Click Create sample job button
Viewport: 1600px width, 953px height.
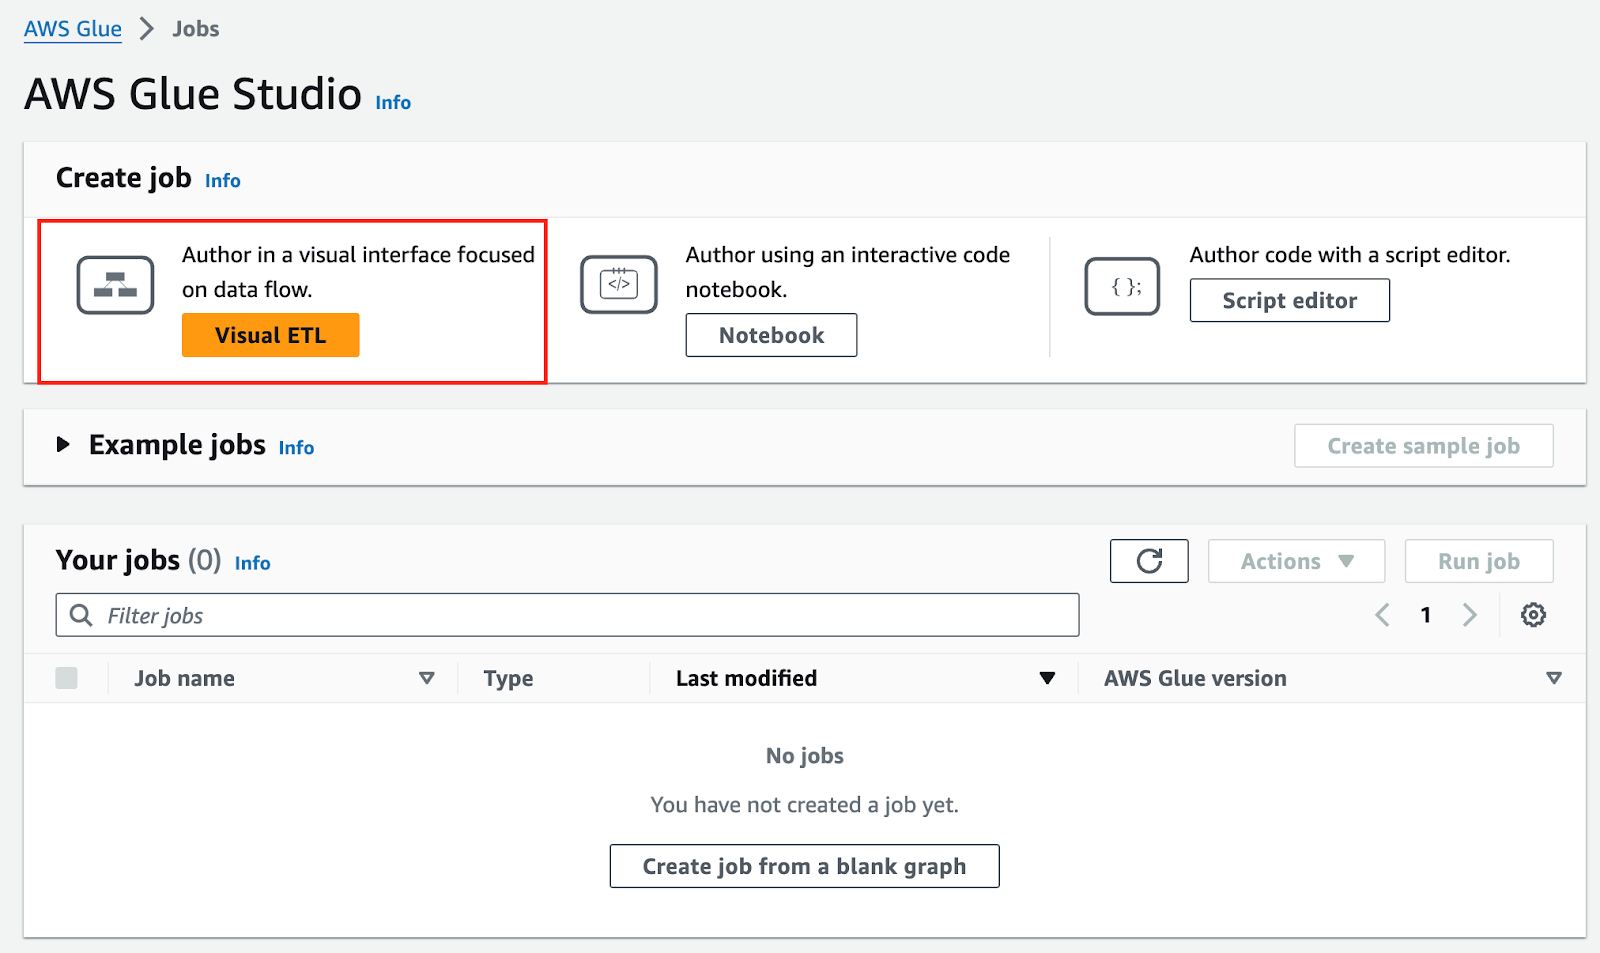tap(1424, 446)
